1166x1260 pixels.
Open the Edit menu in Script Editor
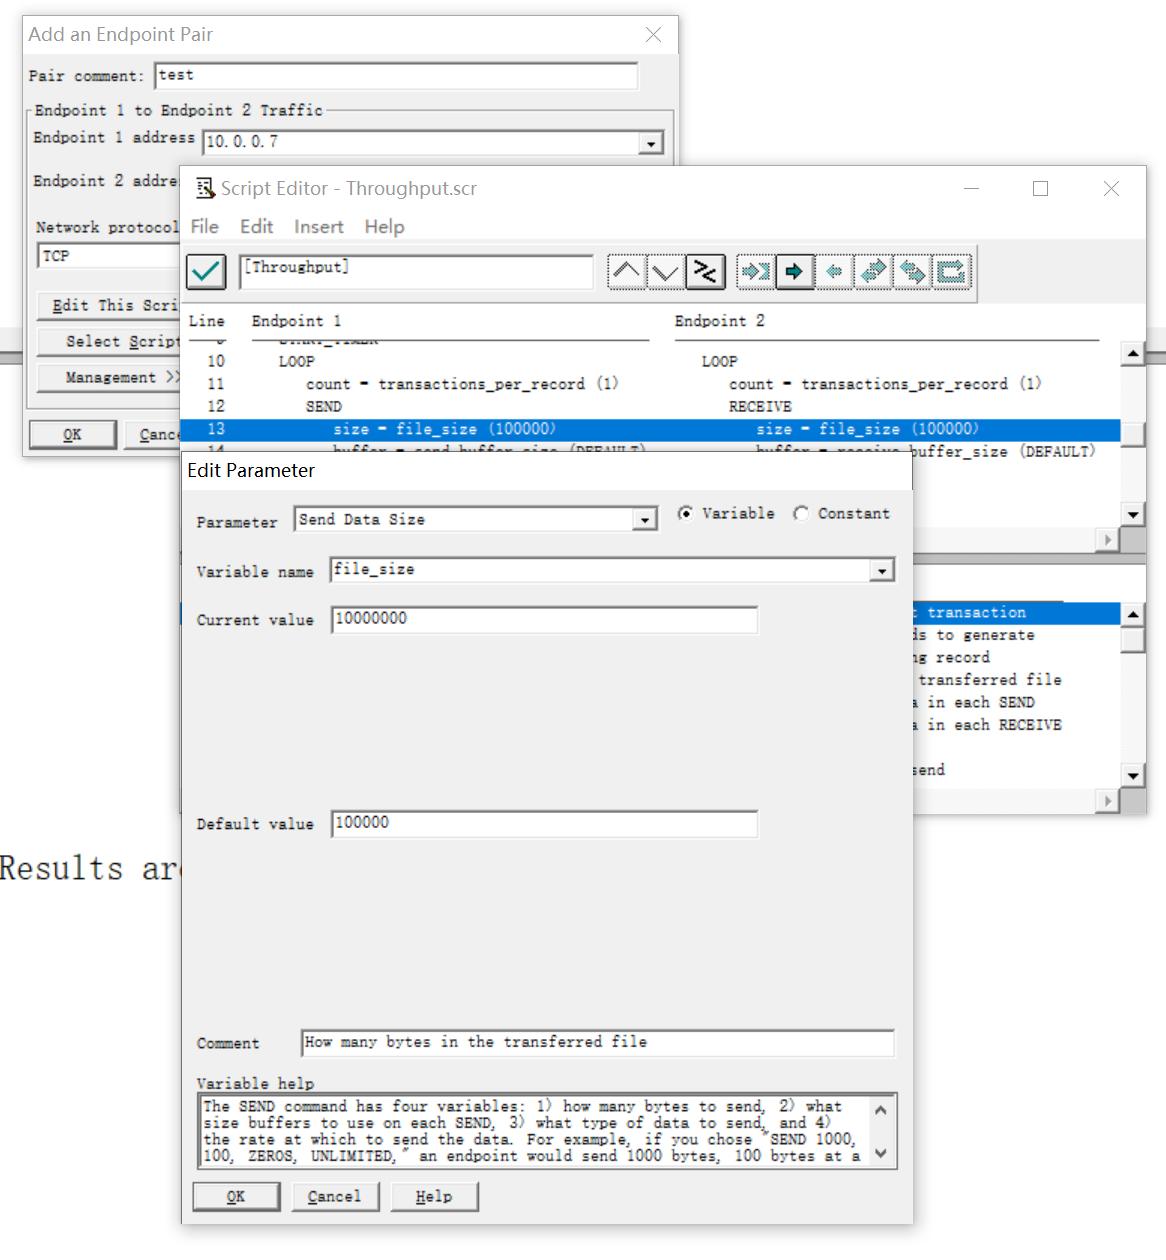pyautogui.click(x=256, y=227)
